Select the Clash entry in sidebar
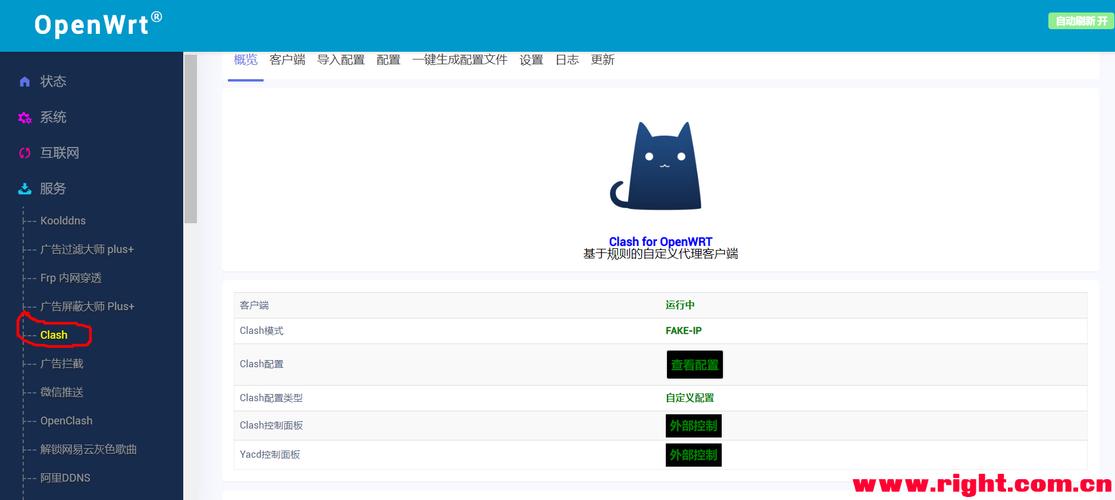This screenshot has height=500, width=1115. pos(54,335)
